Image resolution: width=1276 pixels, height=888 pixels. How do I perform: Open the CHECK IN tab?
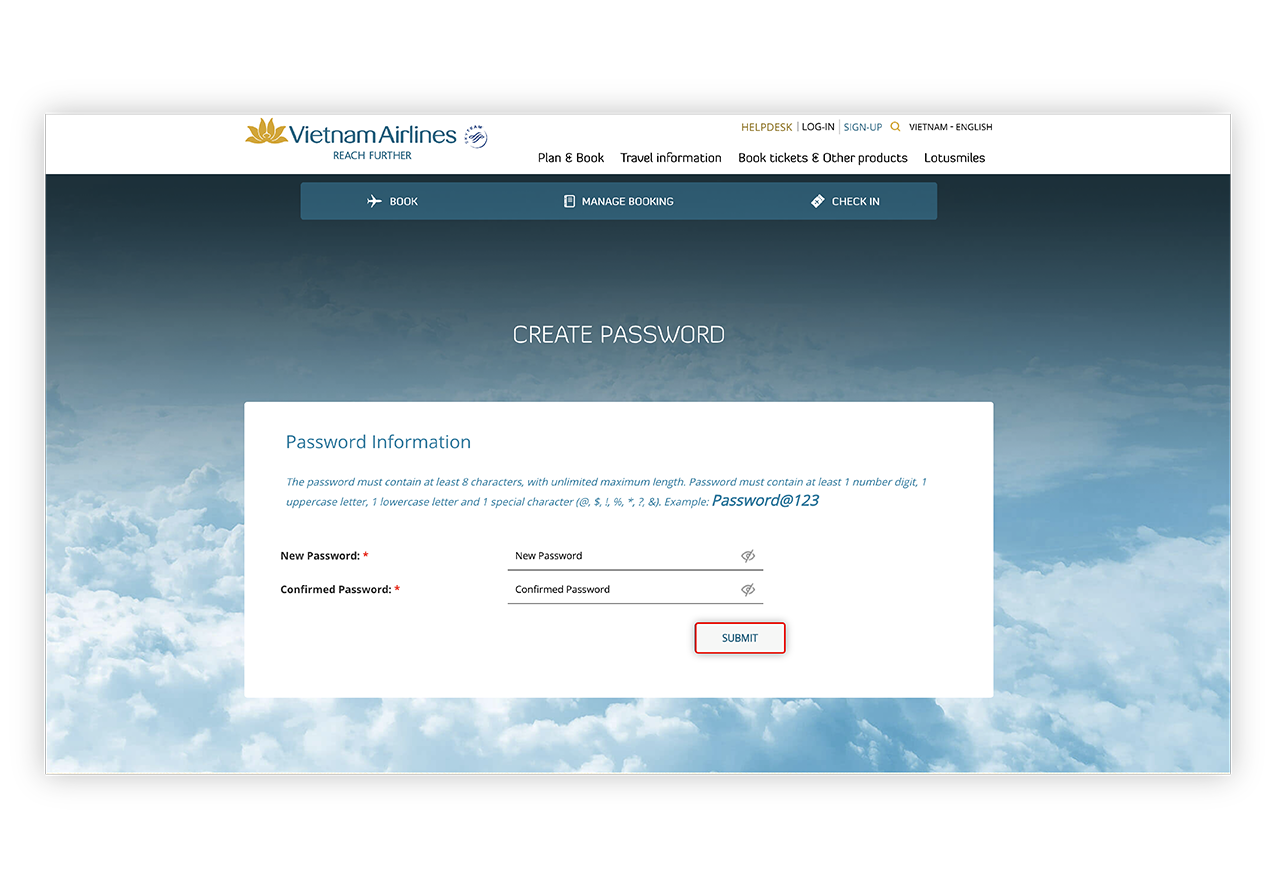854,200
